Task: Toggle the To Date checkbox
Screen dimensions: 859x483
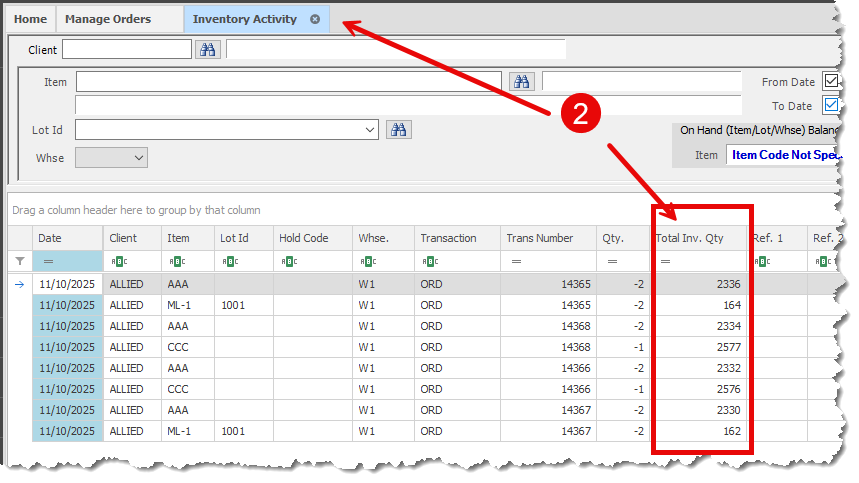Action: click(x=830, y=105)
